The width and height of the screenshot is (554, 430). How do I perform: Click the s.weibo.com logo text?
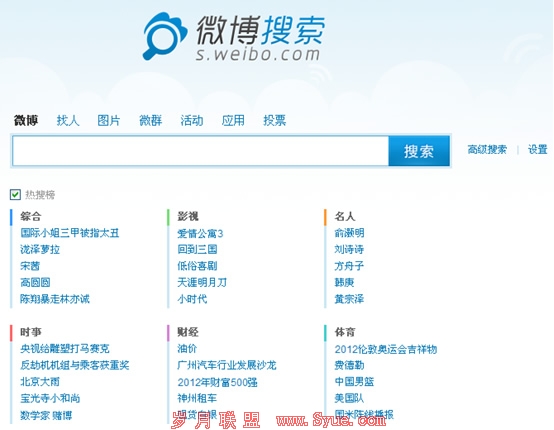tap(258, 54)
